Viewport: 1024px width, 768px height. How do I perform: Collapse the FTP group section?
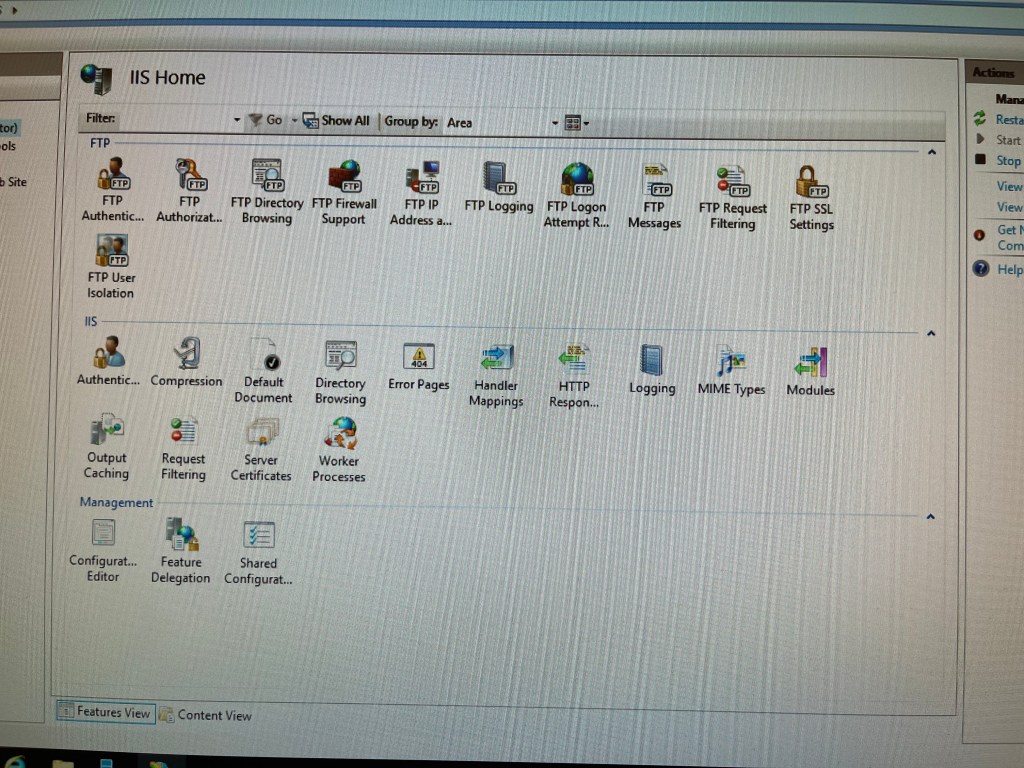pos(932,152)
